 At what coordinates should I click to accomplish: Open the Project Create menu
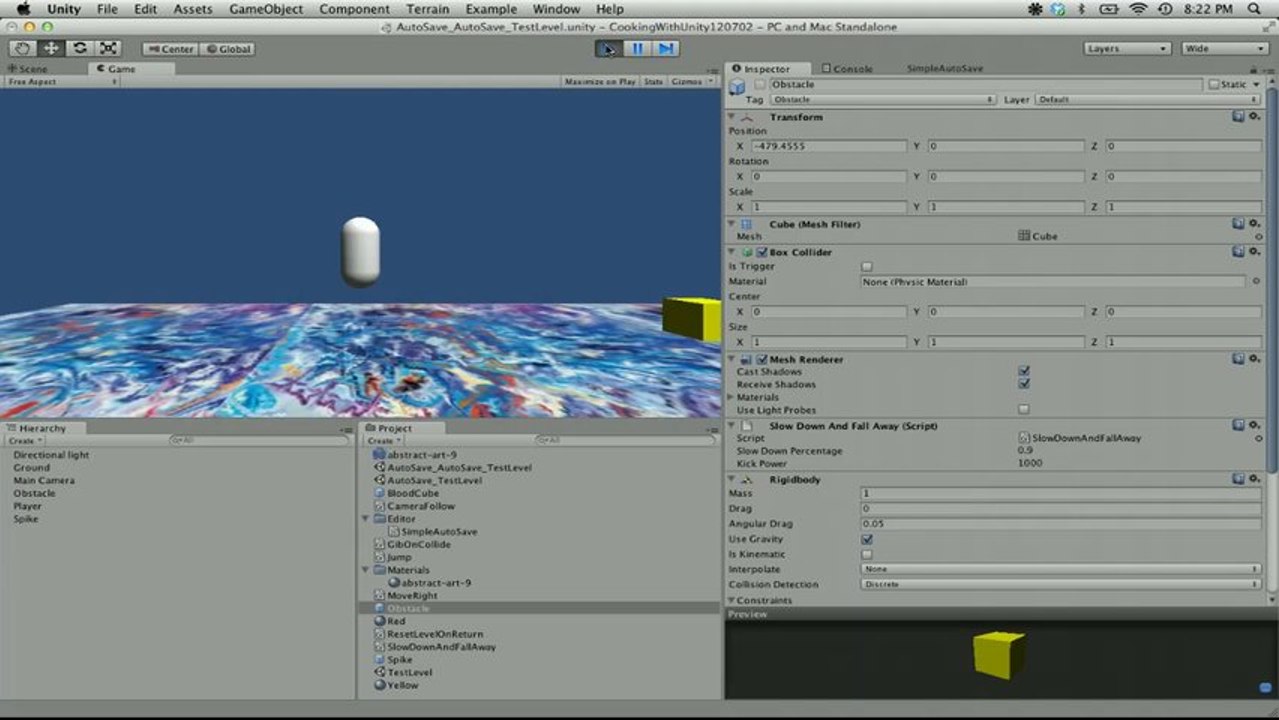point(383,440)
